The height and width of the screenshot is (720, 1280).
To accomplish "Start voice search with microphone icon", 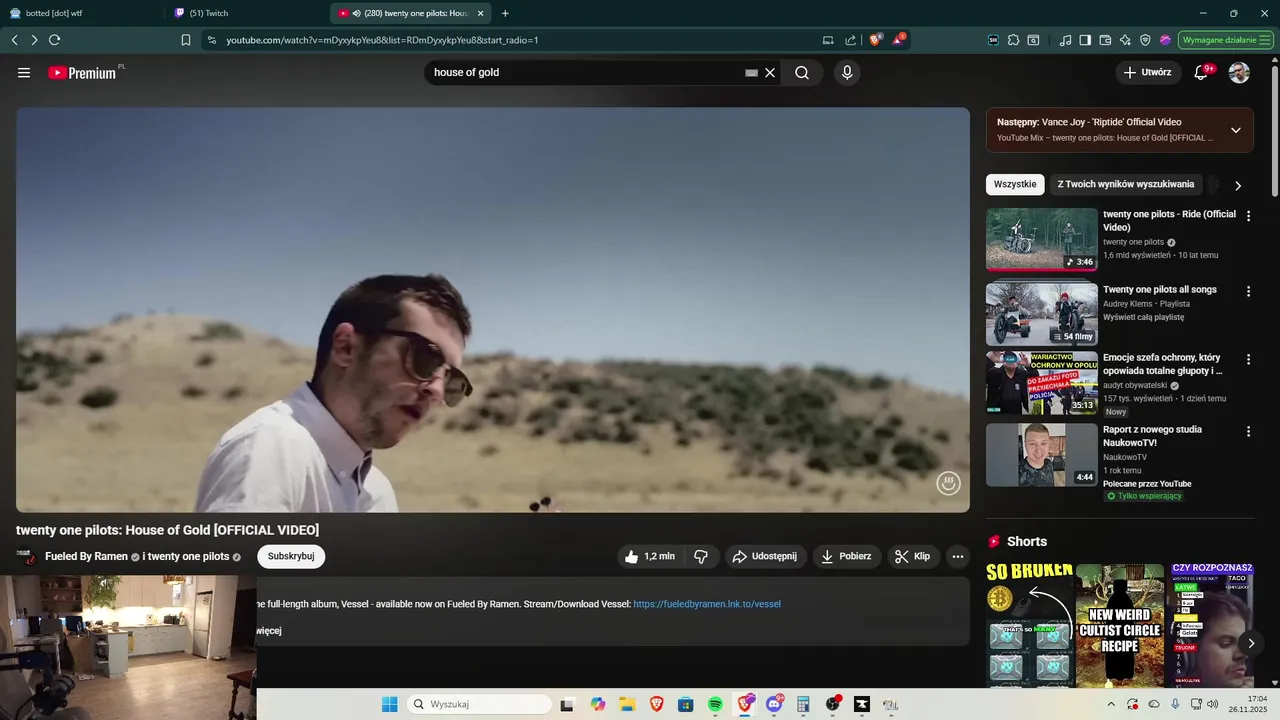I will [847, 73].
